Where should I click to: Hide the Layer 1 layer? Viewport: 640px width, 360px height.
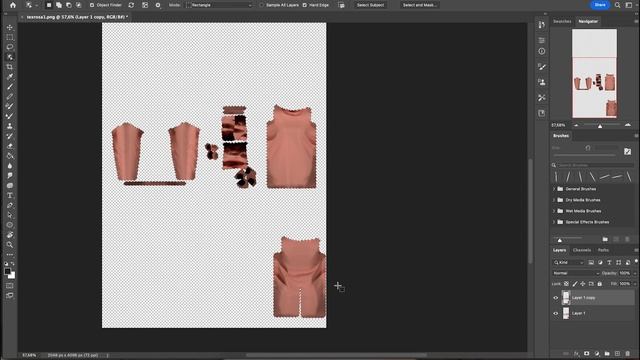pyautogui.click(x=556, y=313)
